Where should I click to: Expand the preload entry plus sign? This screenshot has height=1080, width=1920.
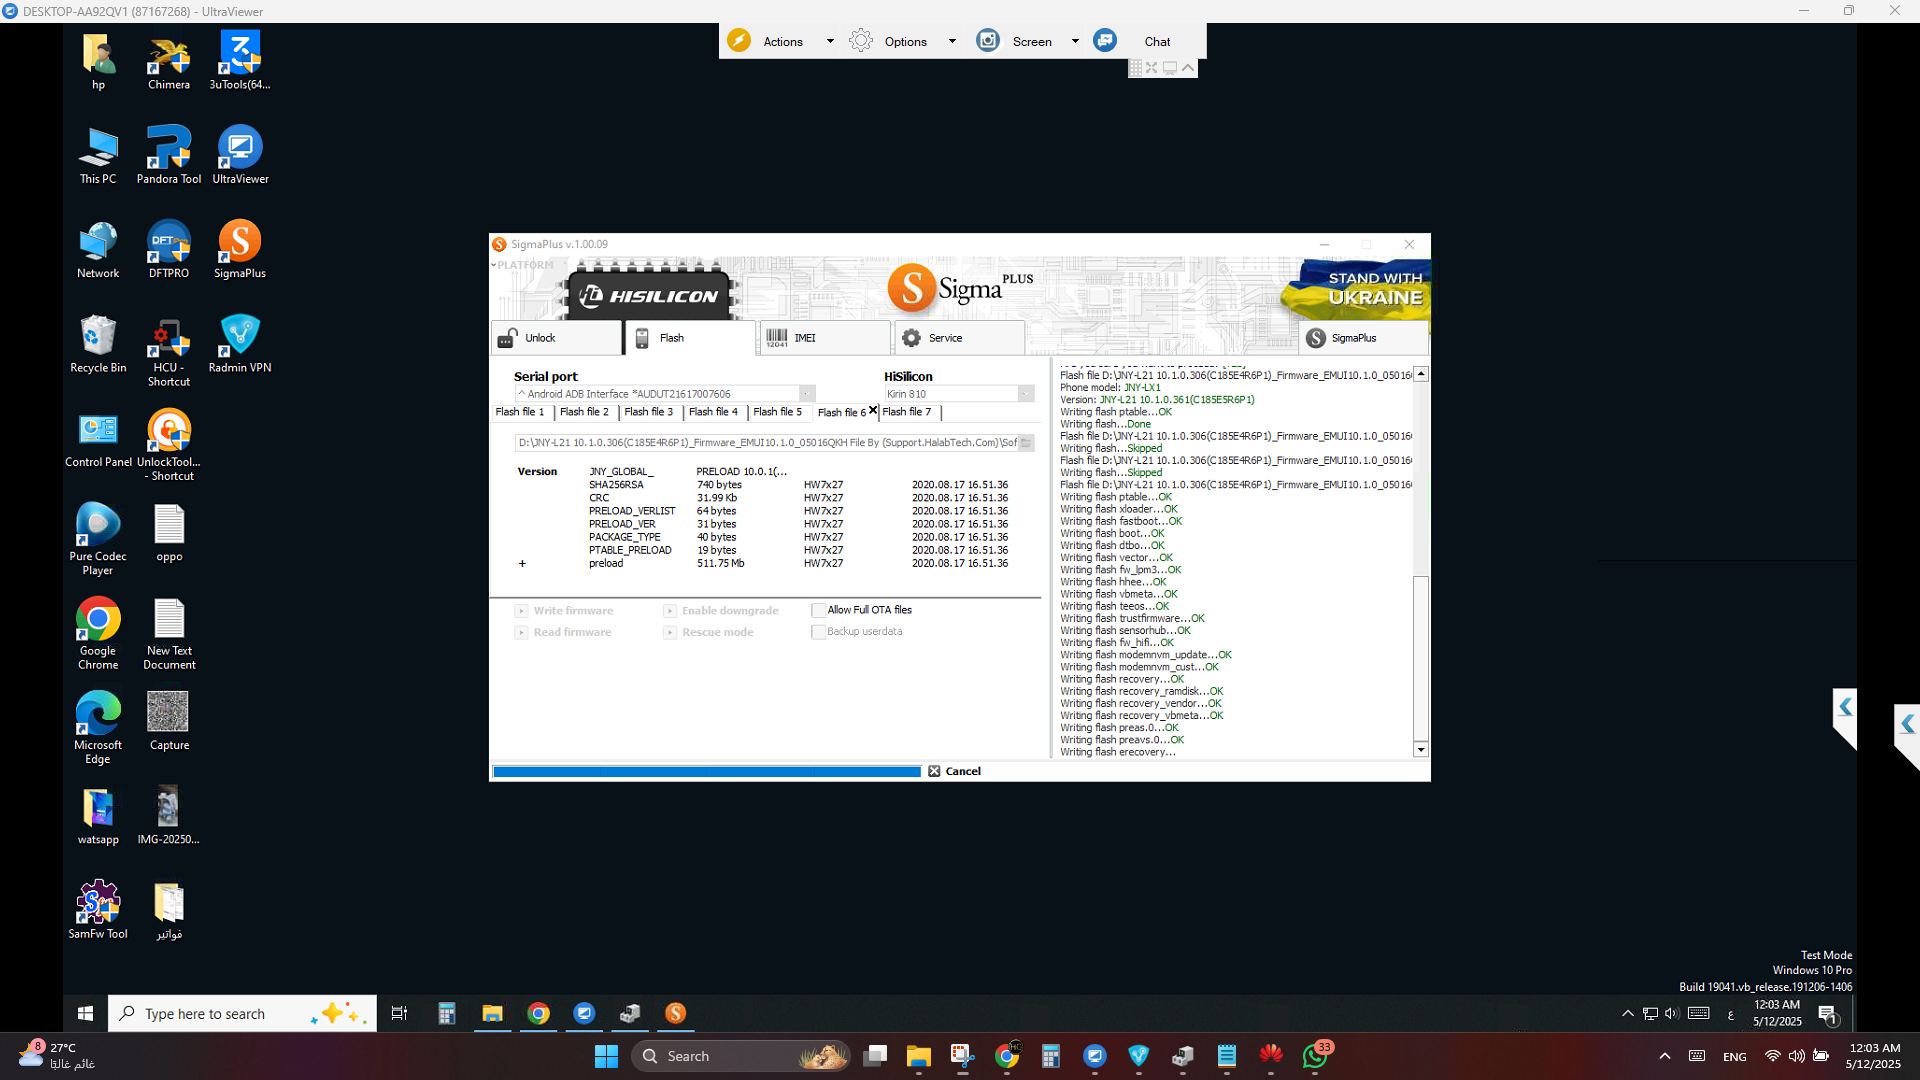coord(522,564)
